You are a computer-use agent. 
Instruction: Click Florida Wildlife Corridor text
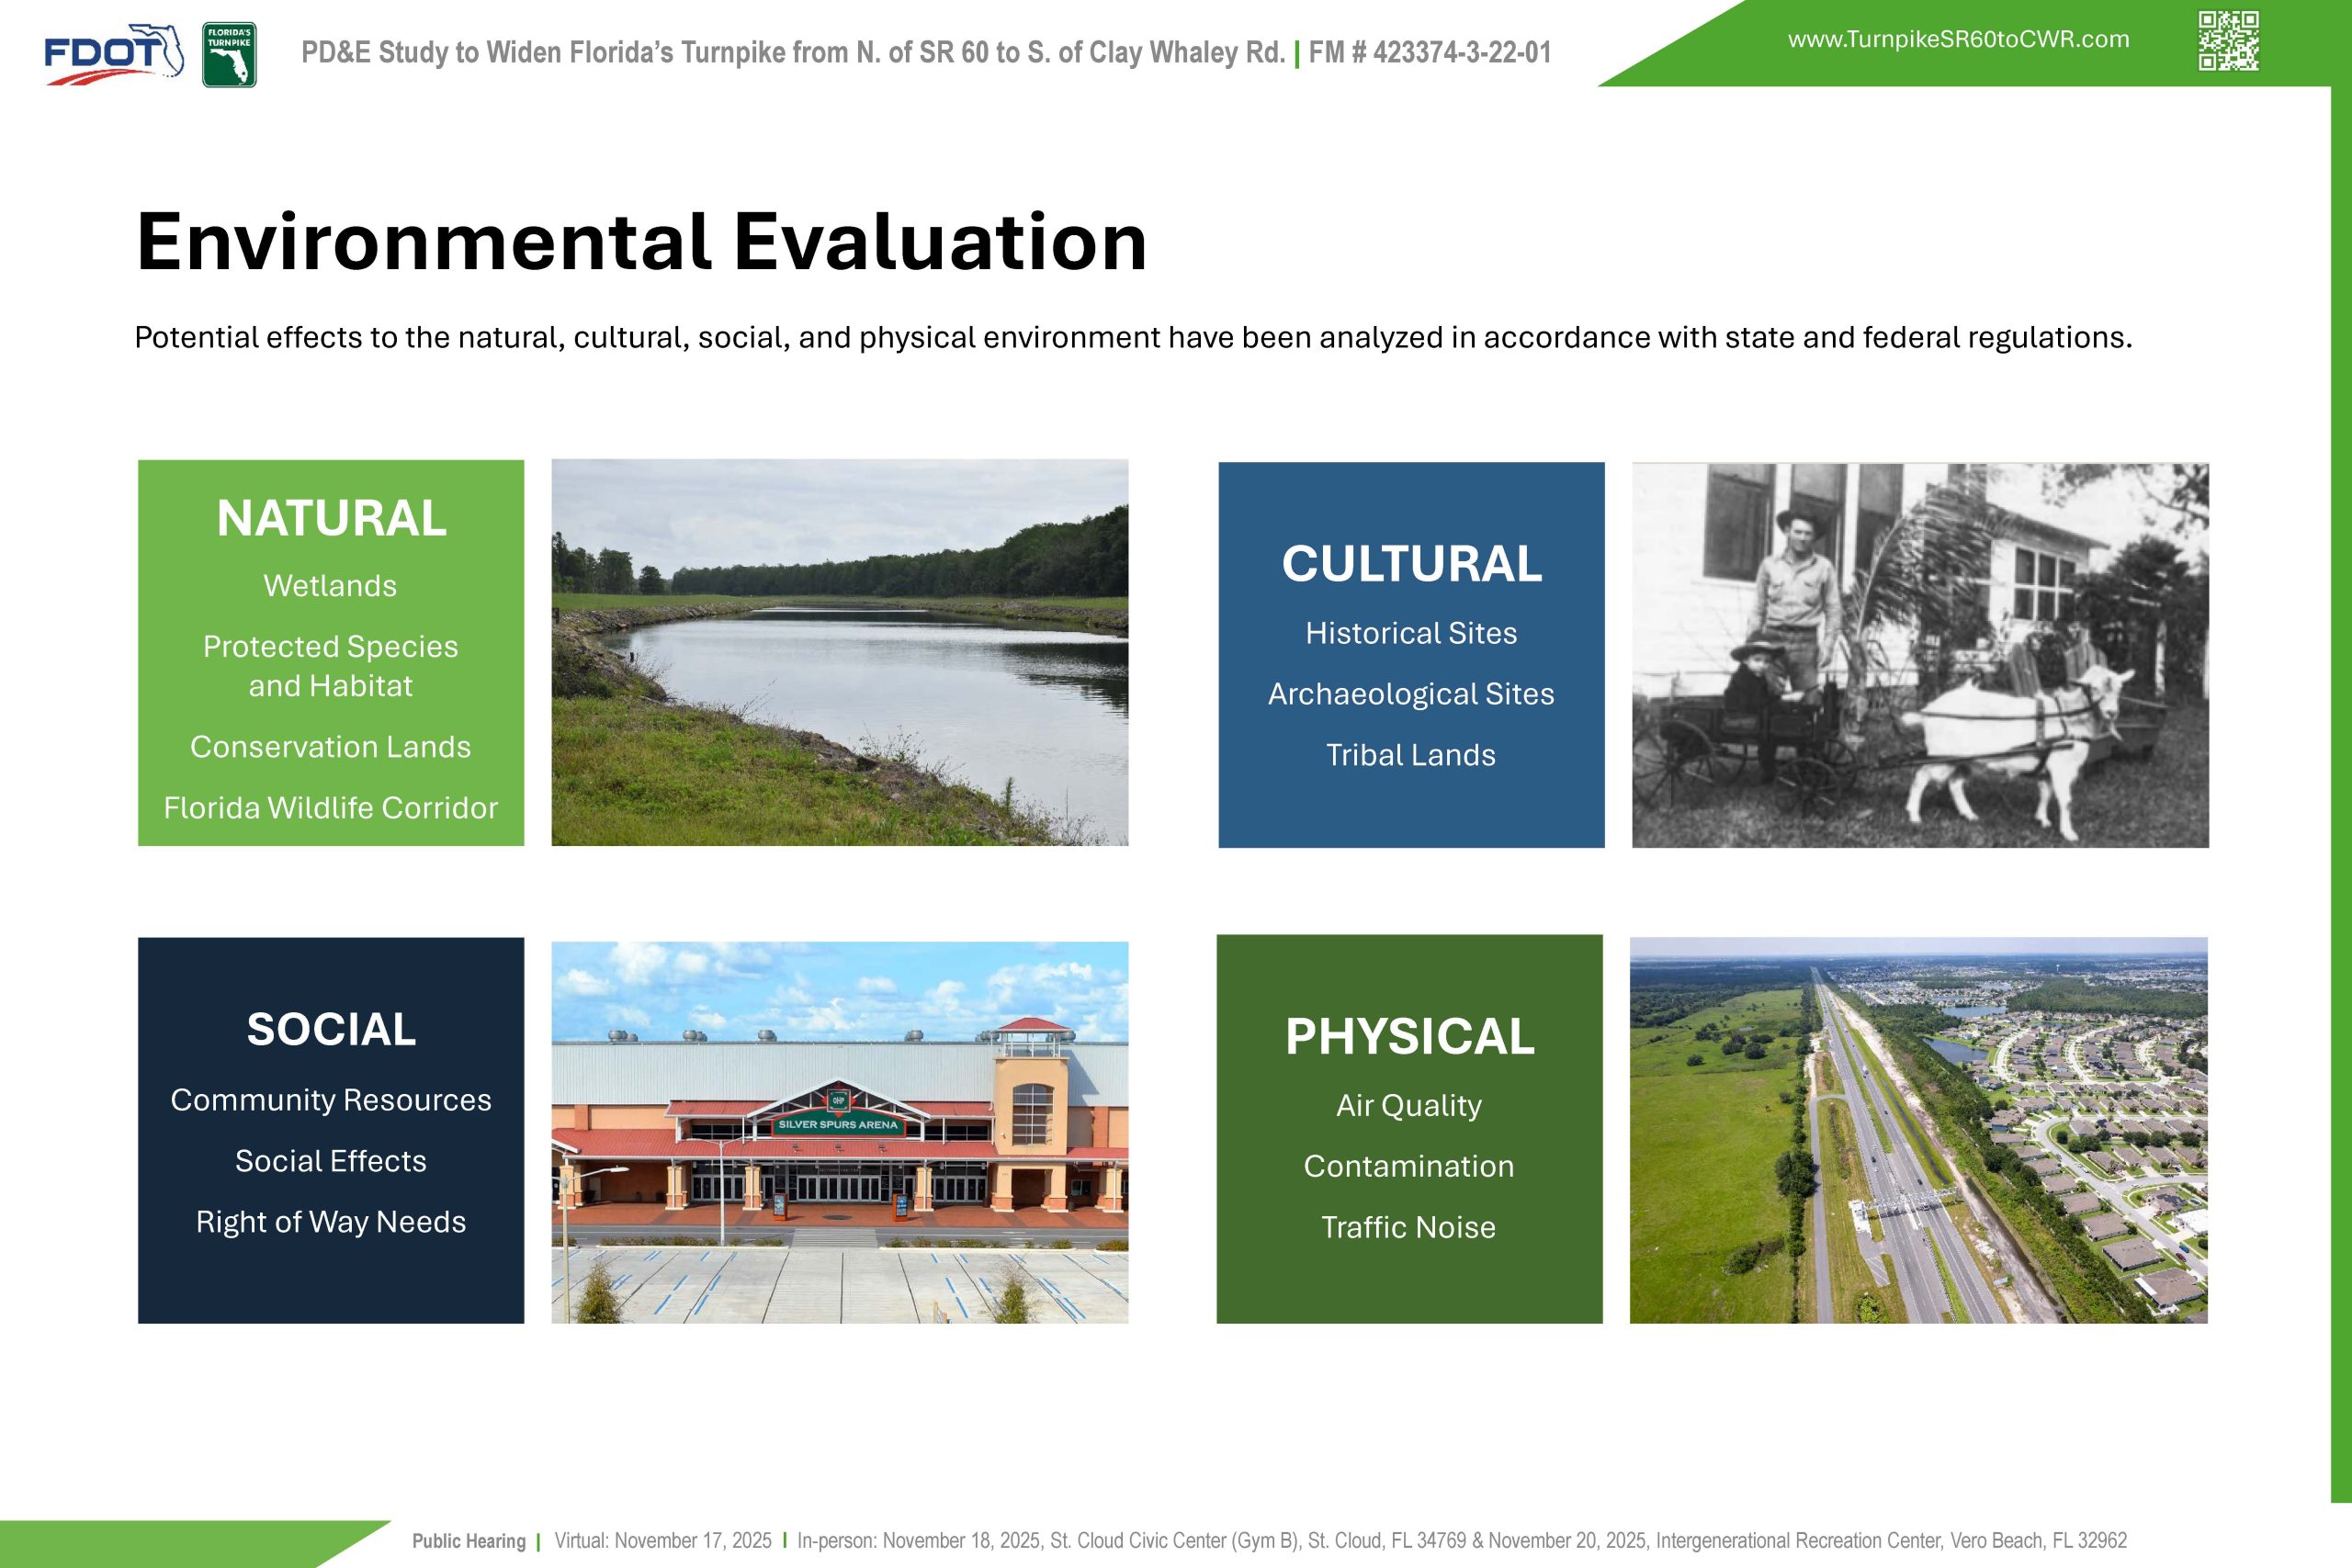[x=331, y=808]
